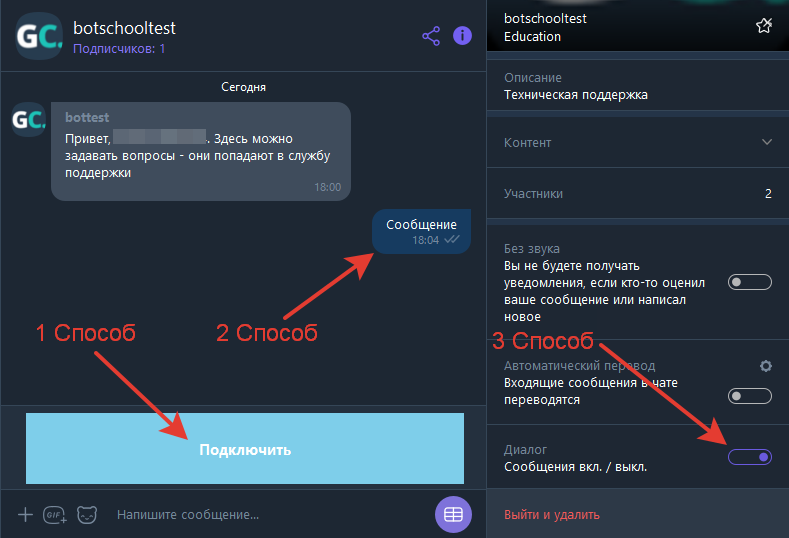789x538 pixels.
Task: Click the "Подключить" button
Action: 245,449
